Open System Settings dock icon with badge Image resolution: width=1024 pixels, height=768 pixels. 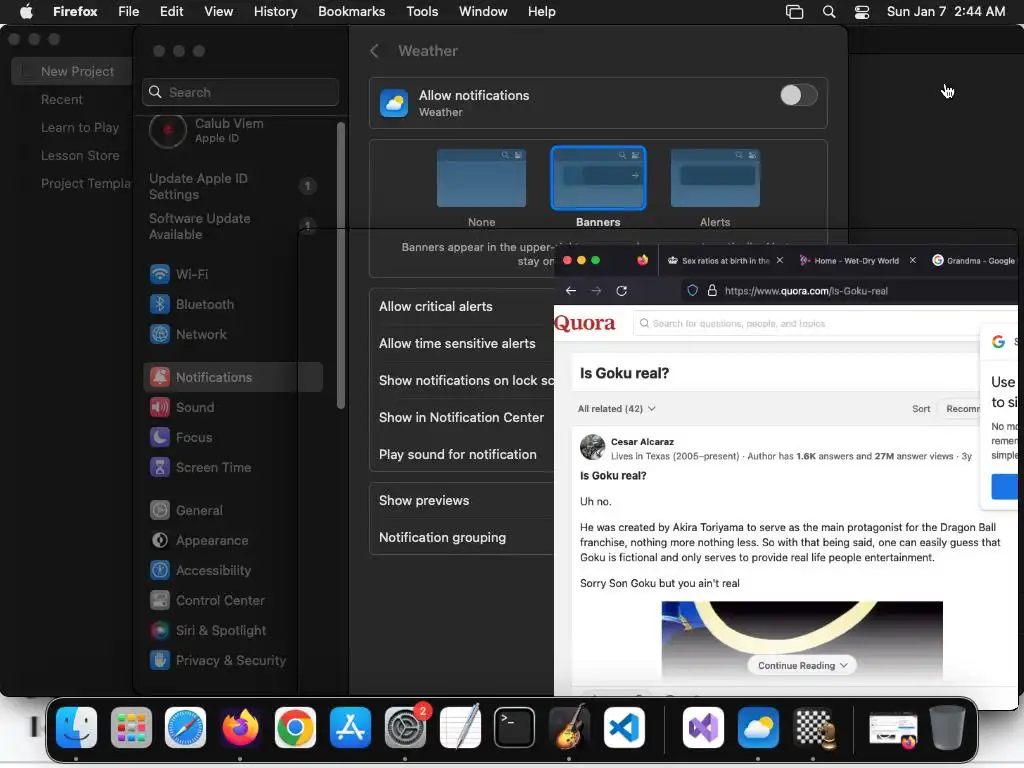pyautogui.click(x=406, y=728)
